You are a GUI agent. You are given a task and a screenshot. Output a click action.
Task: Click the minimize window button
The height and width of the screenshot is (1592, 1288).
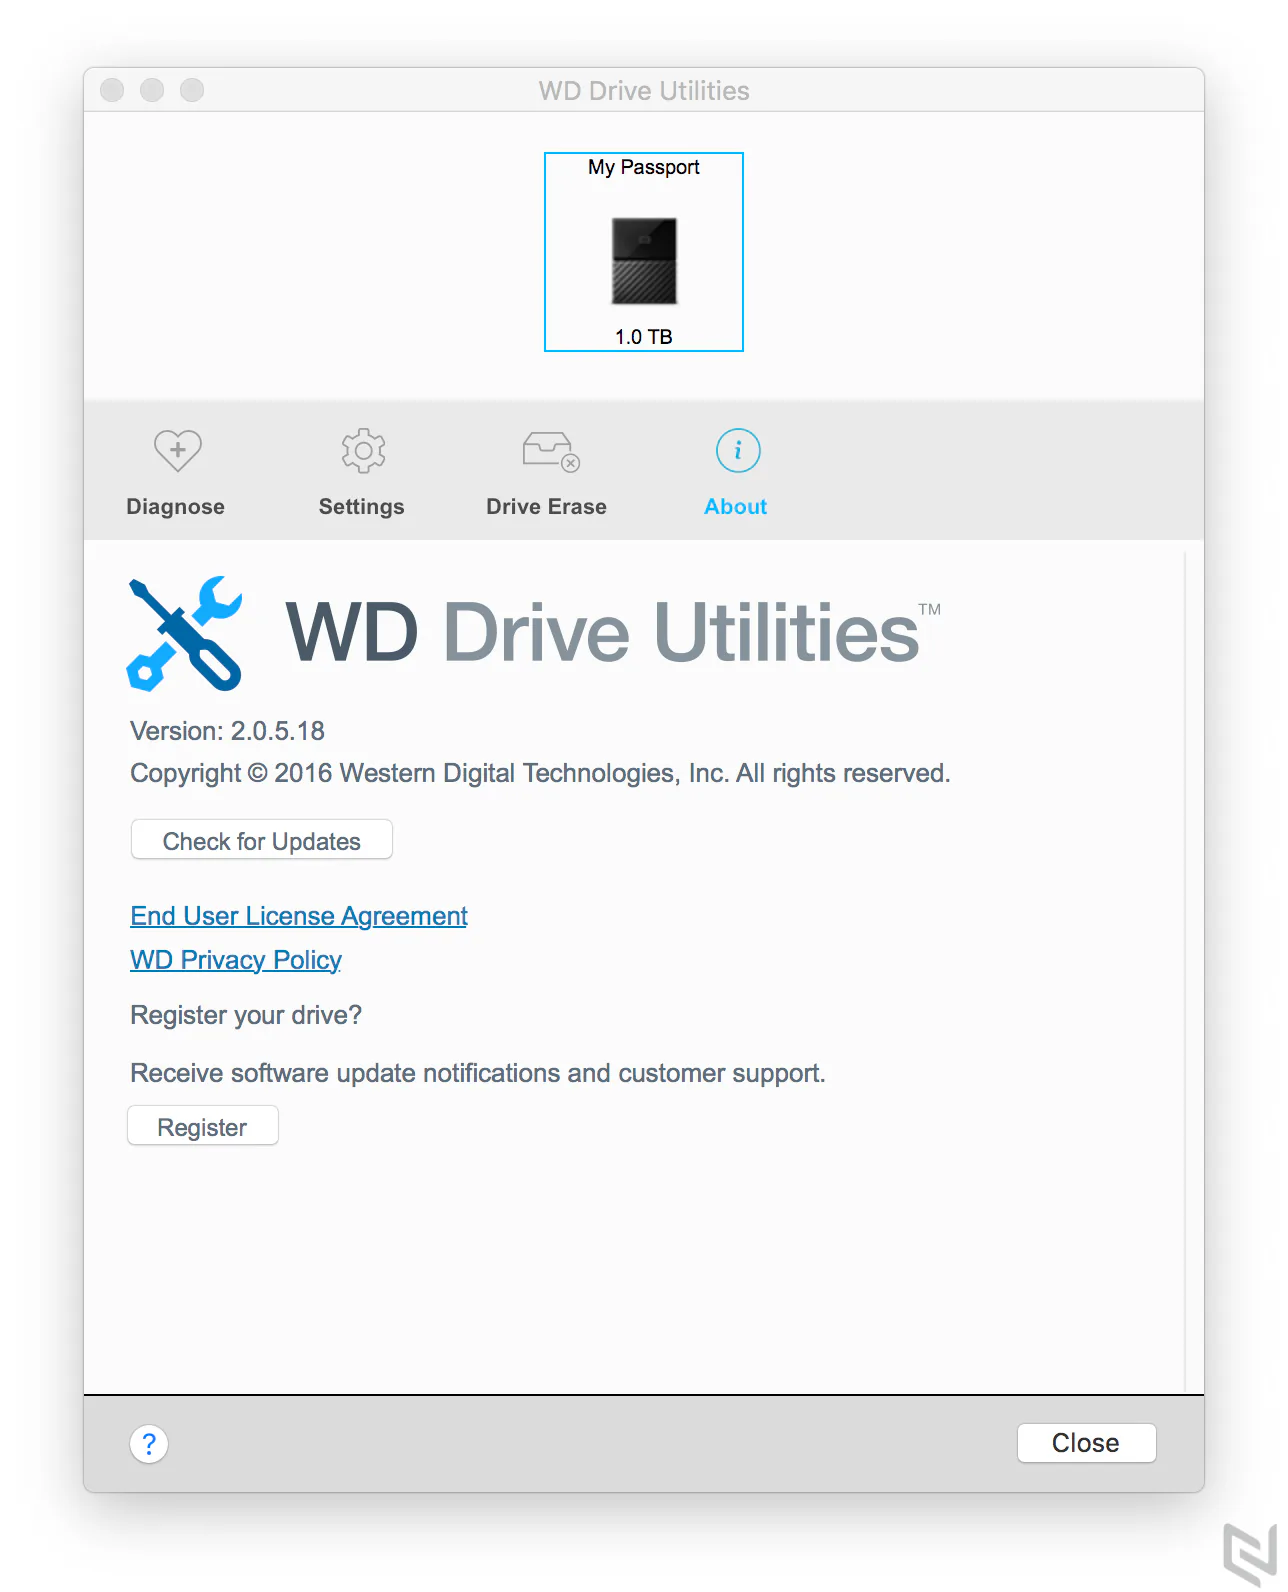152,90
